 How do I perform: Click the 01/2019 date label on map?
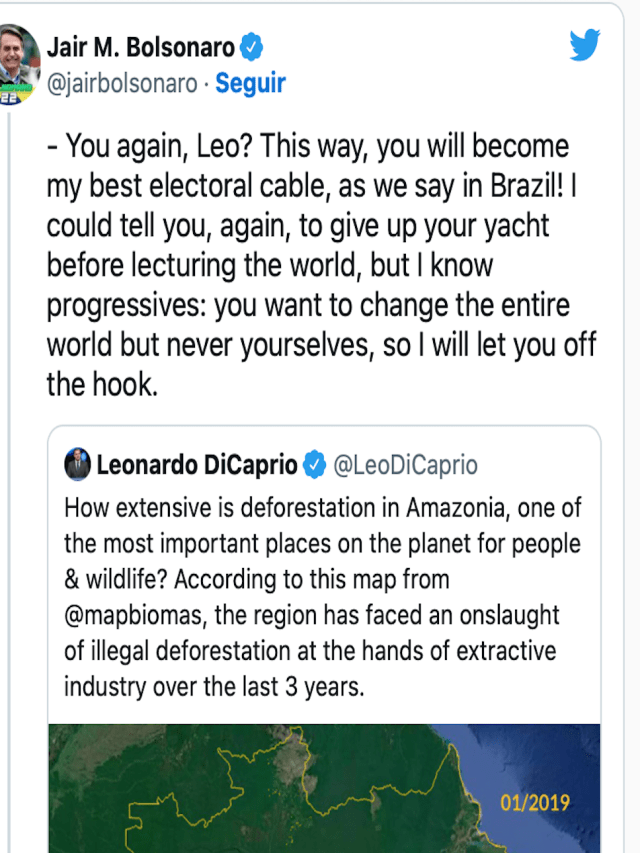tap(535, 802)
